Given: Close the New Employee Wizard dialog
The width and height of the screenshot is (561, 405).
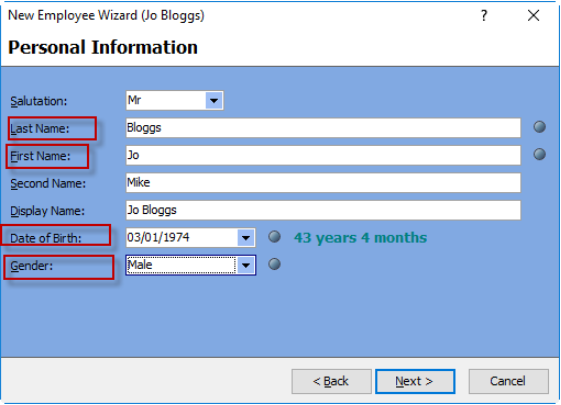Looking at the screenshot, I should click(x=533, y=15).
